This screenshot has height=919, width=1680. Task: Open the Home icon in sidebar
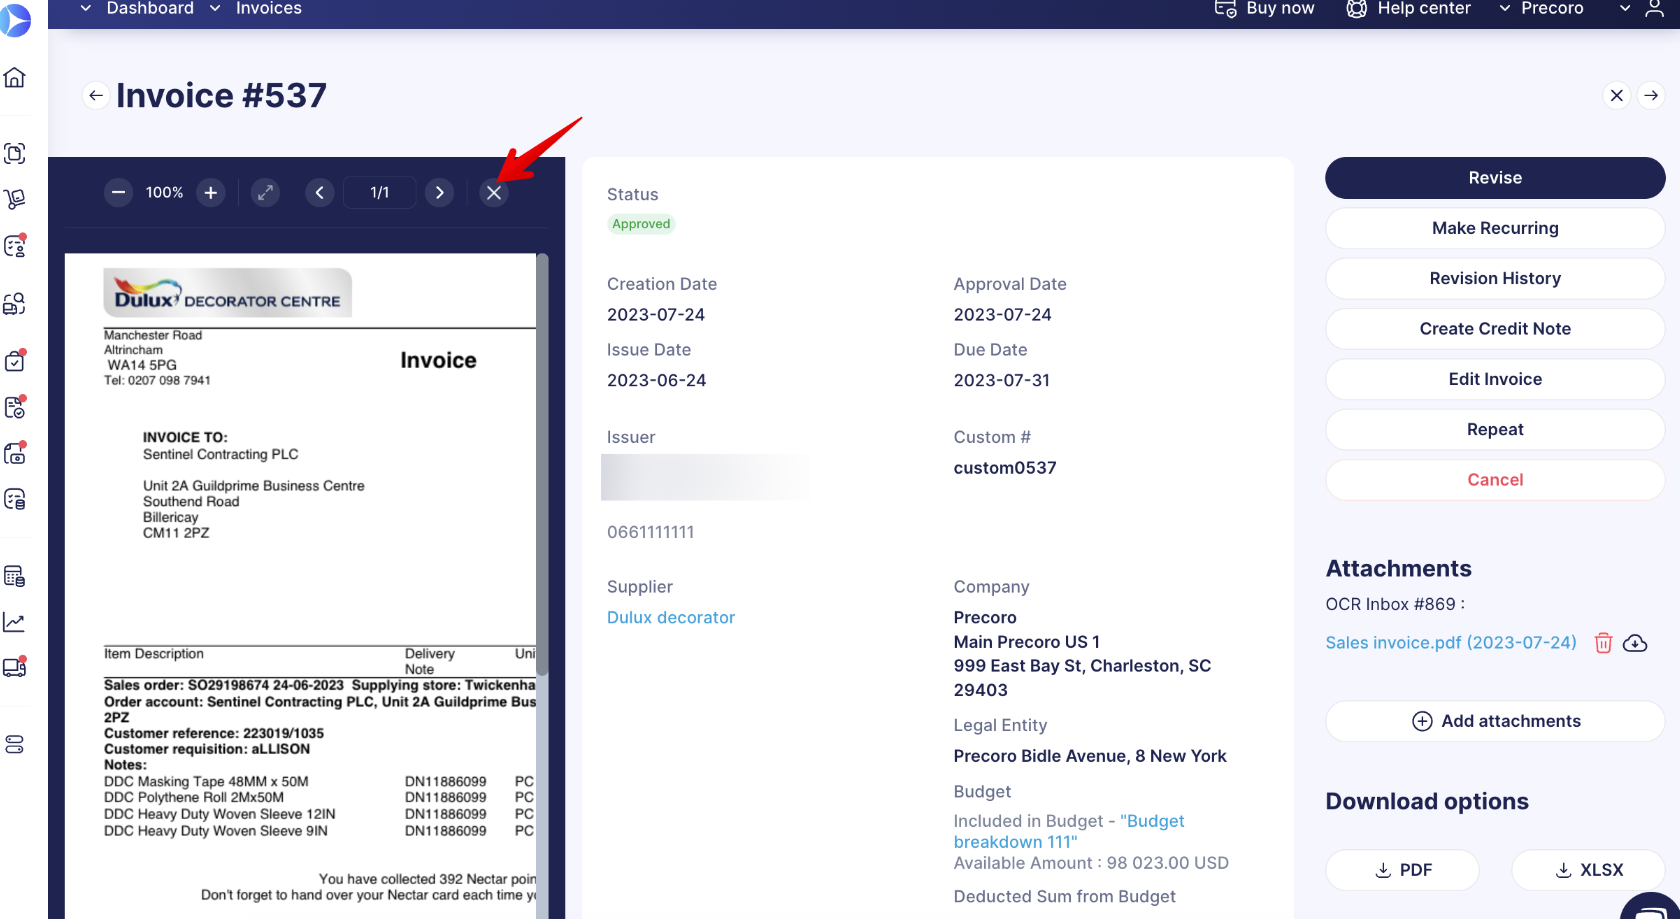(x=15, y=78)
